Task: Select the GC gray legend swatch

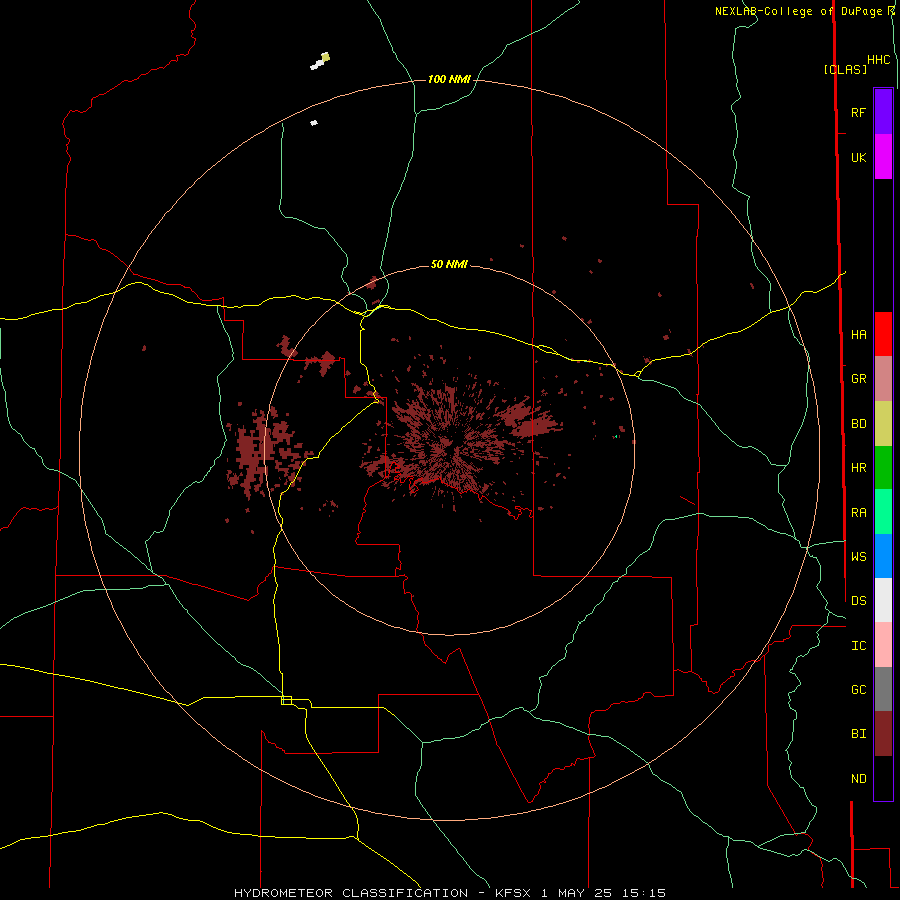Action: (883, 689)
